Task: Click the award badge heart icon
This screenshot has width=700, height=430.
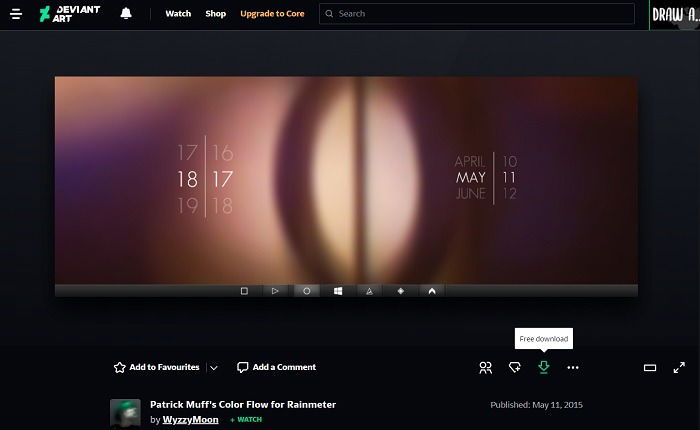Action: [515, 367]
